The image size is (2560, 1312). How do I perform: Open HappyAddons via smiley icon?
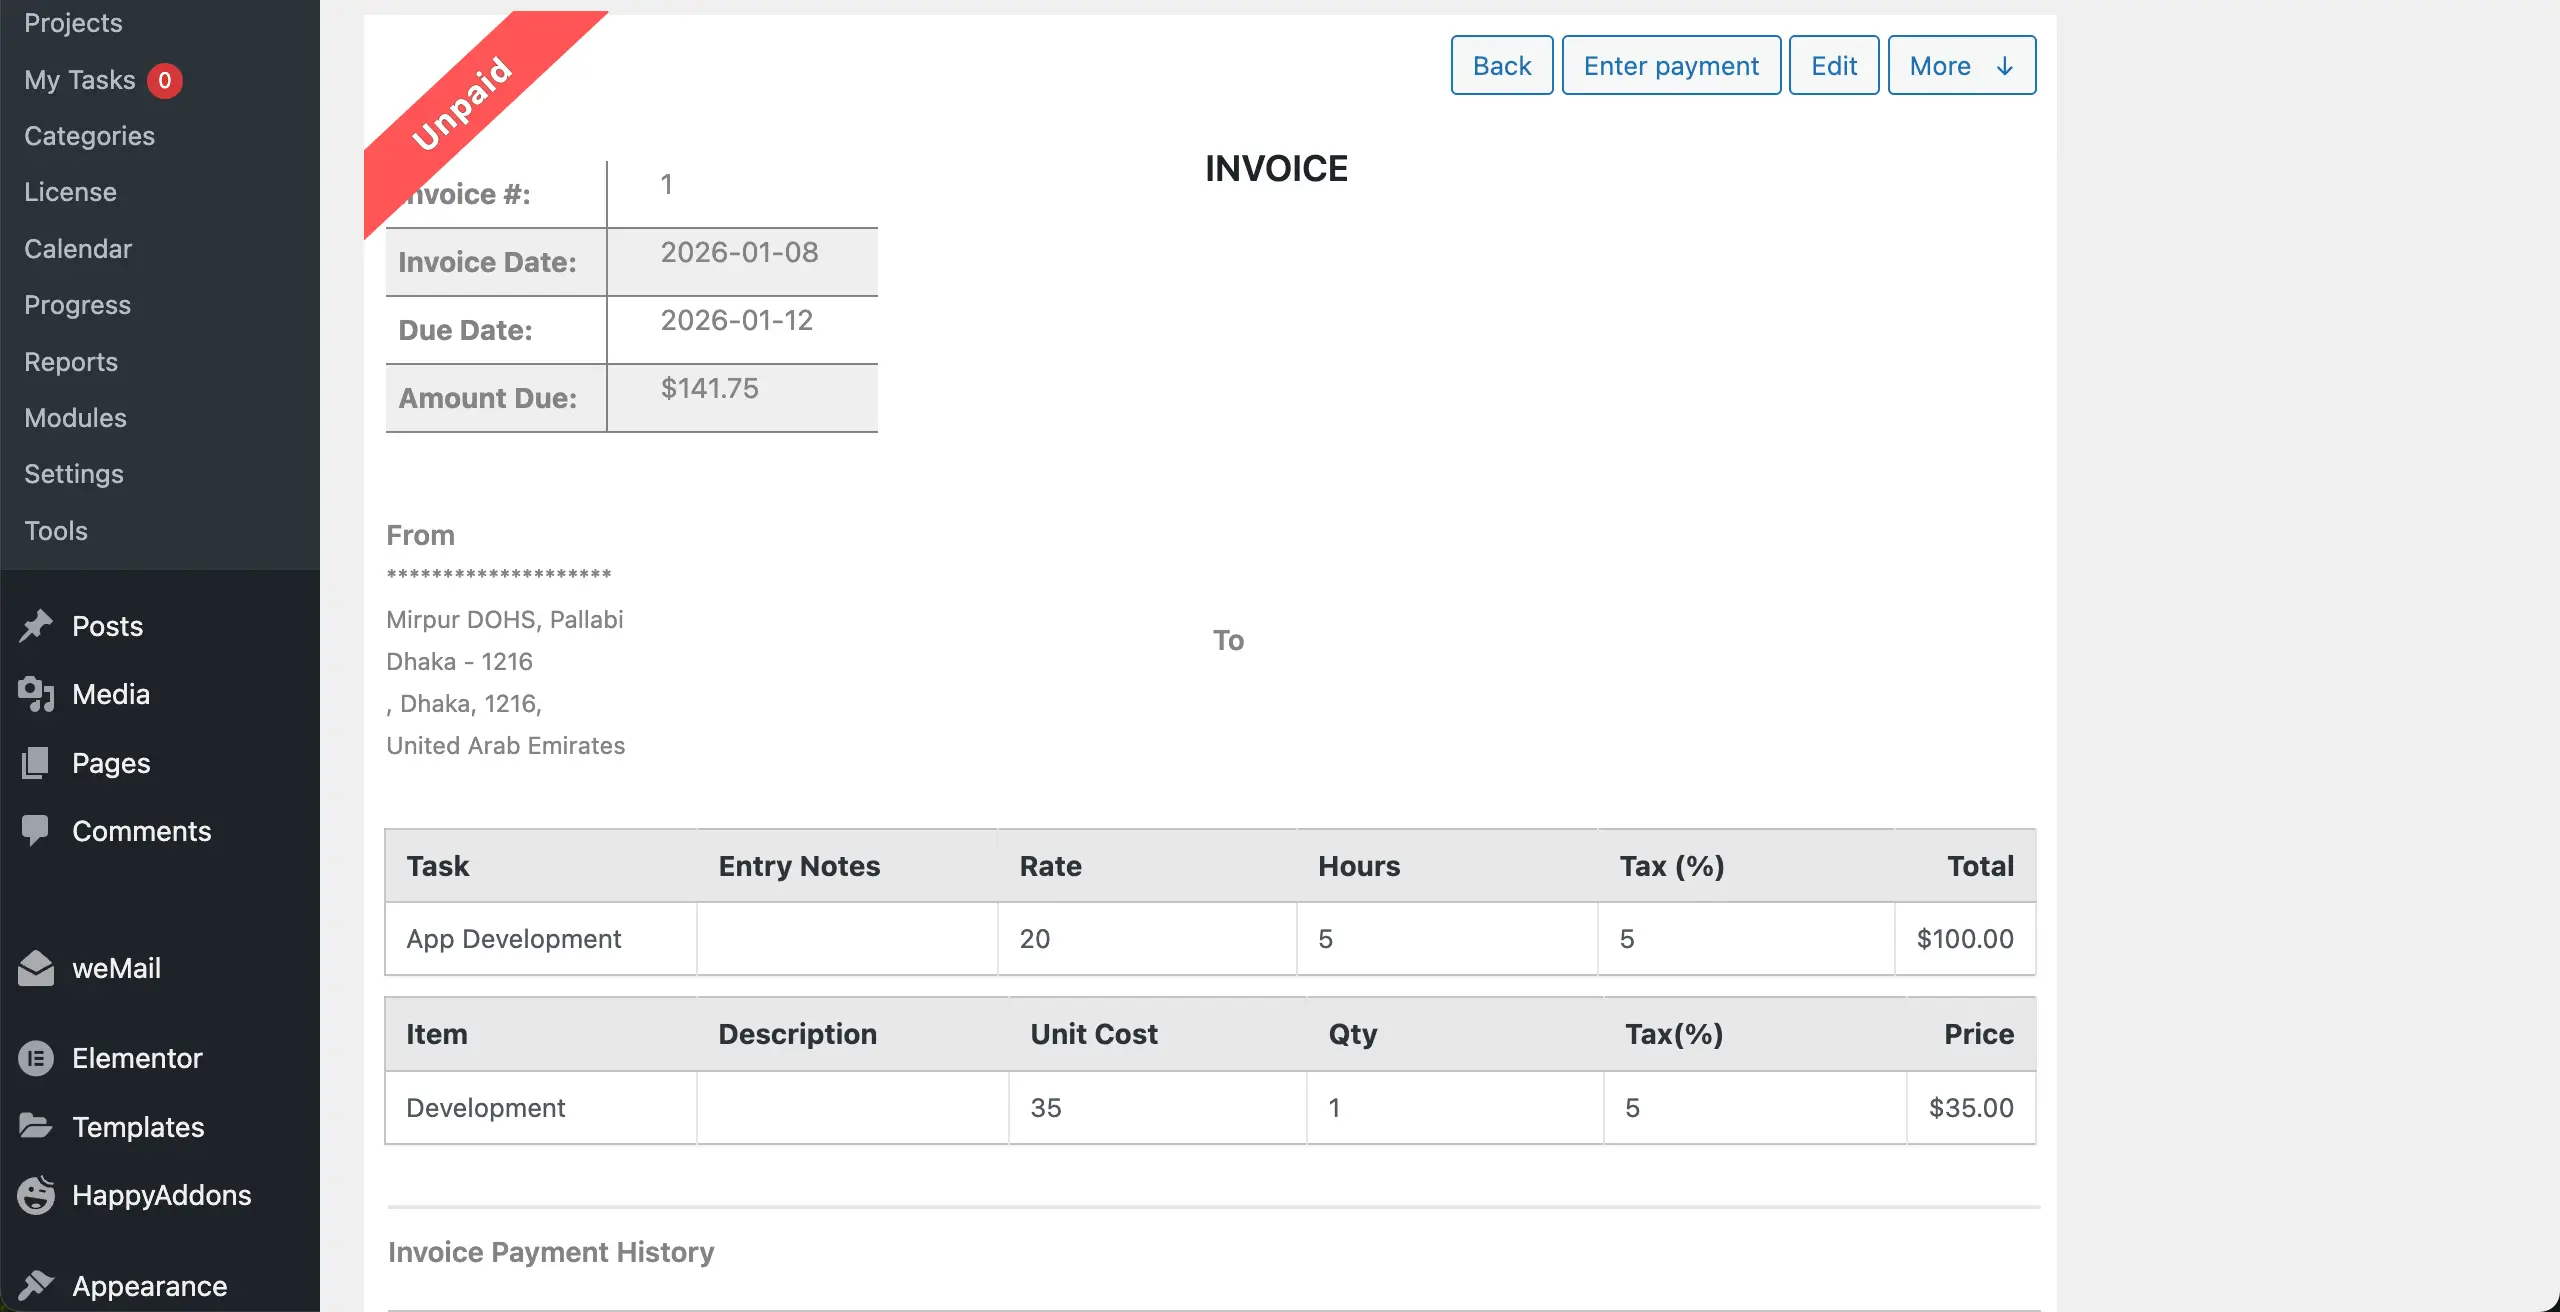(36, 1194)
